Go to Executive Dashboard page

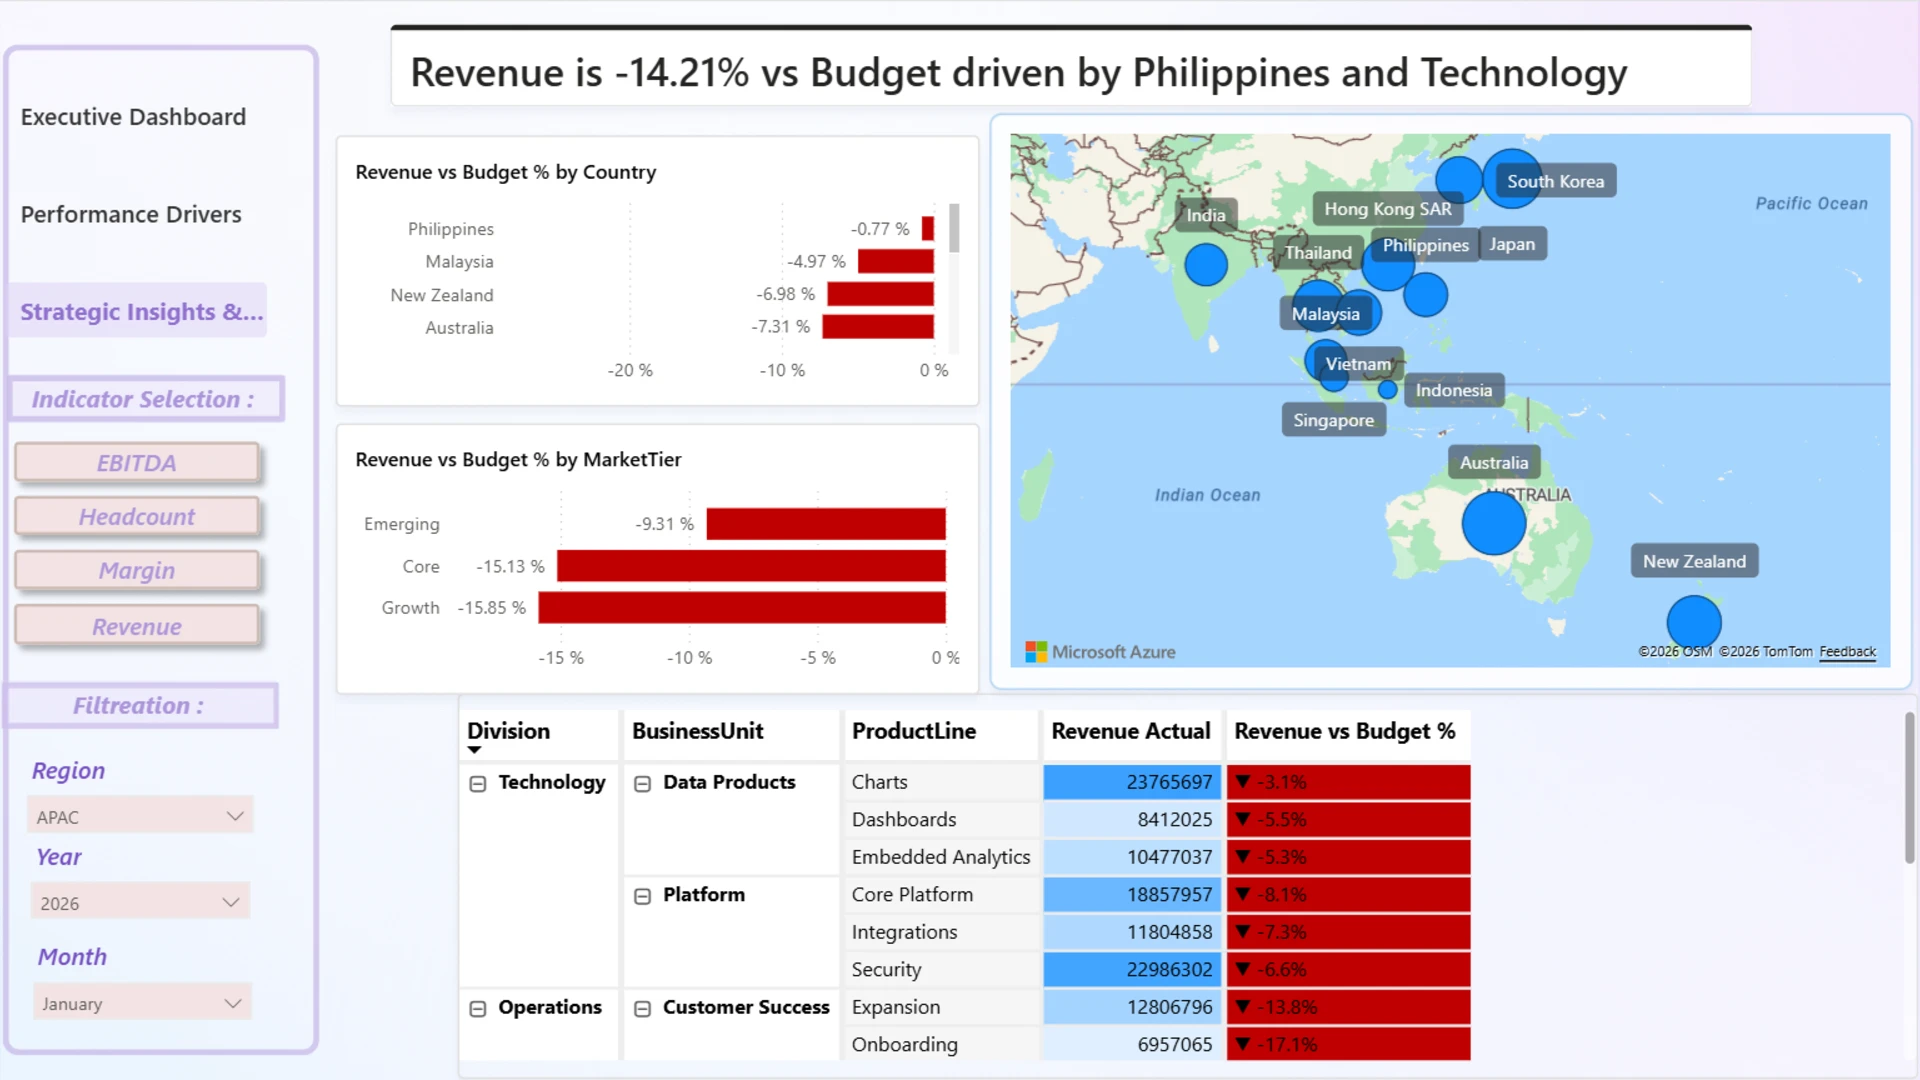click(x=133, y=117)
